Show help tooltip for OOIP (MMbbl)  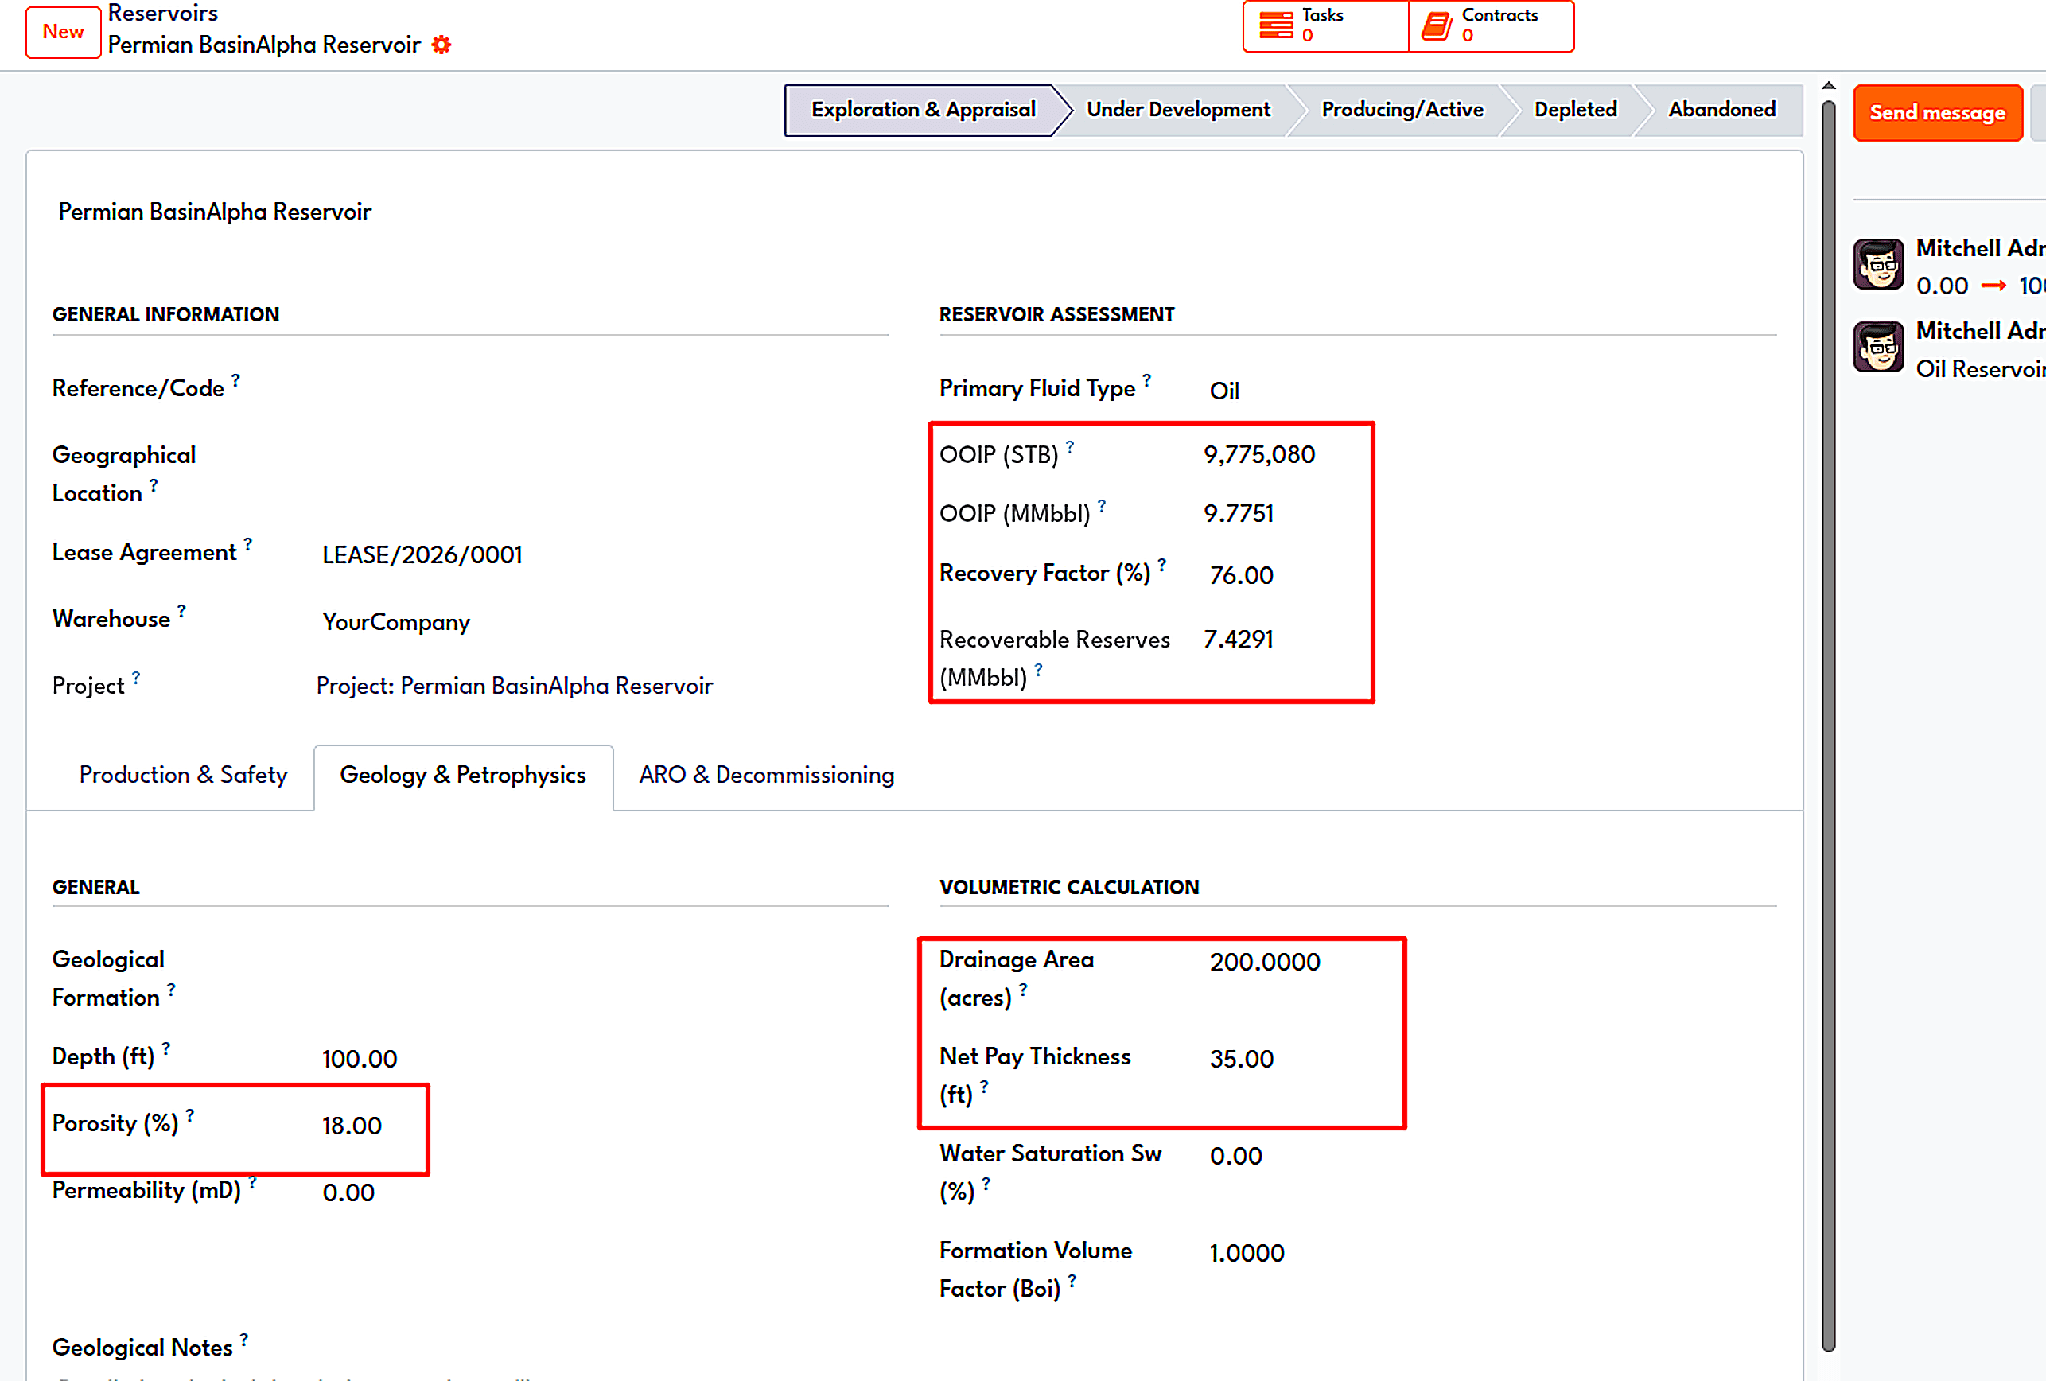(x=1102, y=505)
